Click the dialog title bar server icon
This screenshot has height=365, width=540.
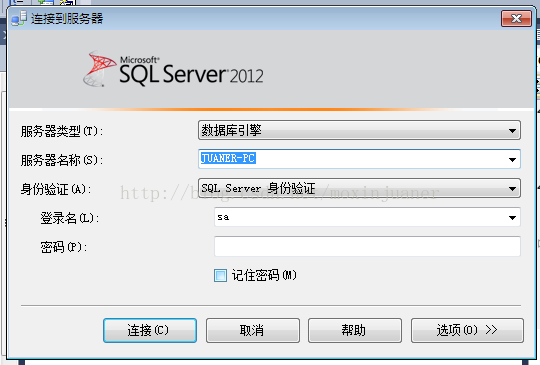pyautogui.click(x=19, y=18)
